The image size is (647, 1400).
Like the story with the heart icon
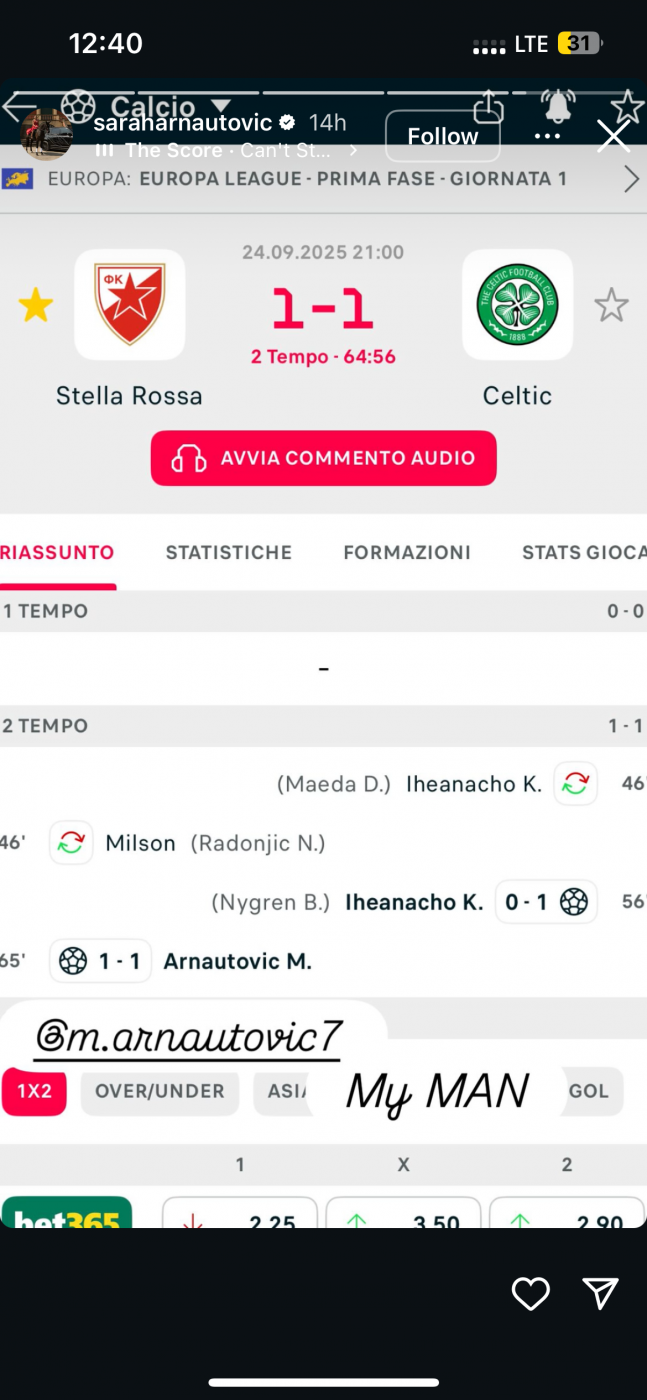530,1294
